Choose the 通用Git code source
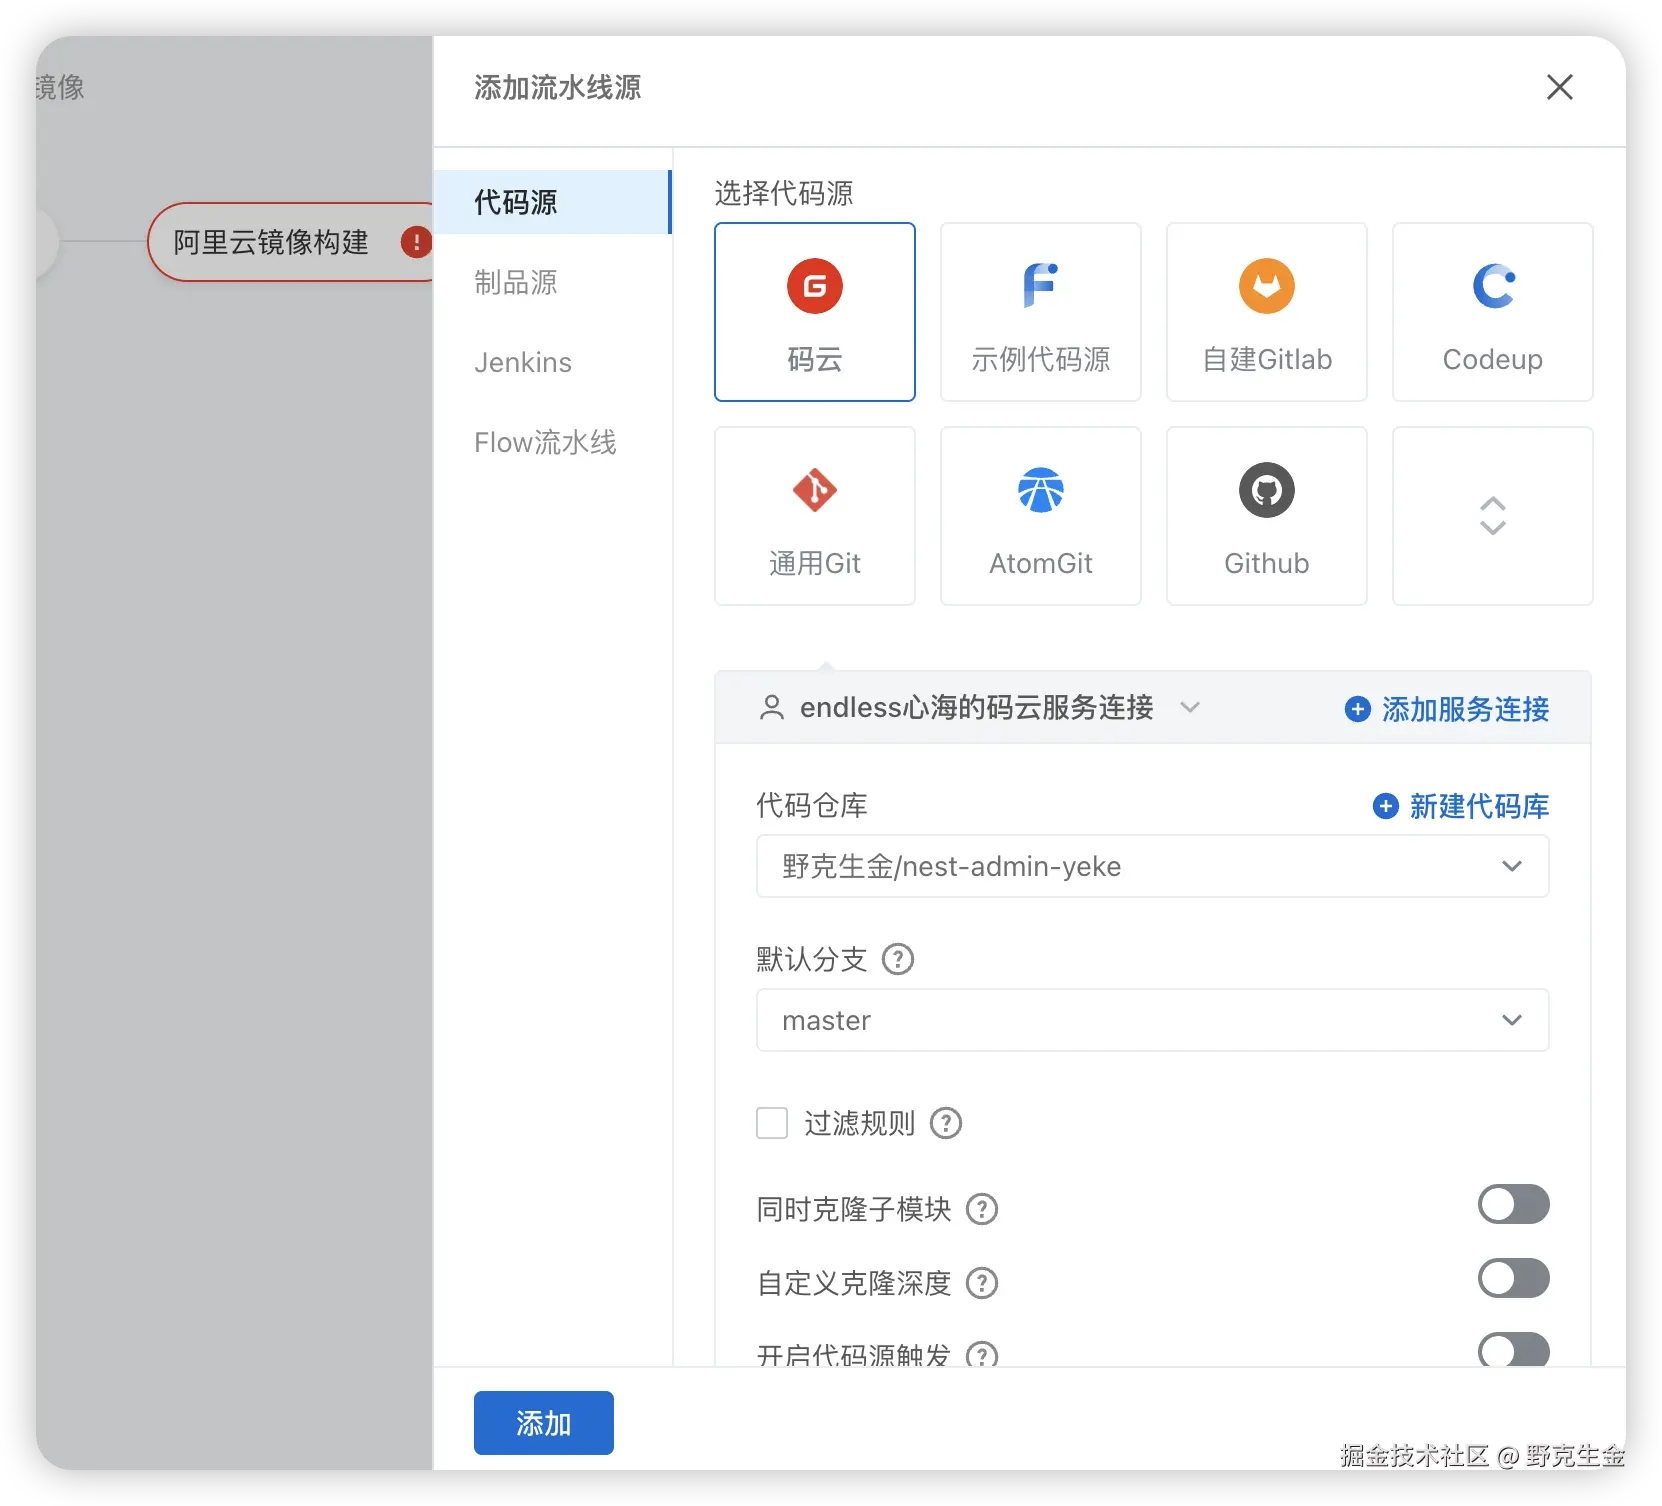This screenshot has width=1662, height=1506. pyautogui.click(x=815, y=516)
